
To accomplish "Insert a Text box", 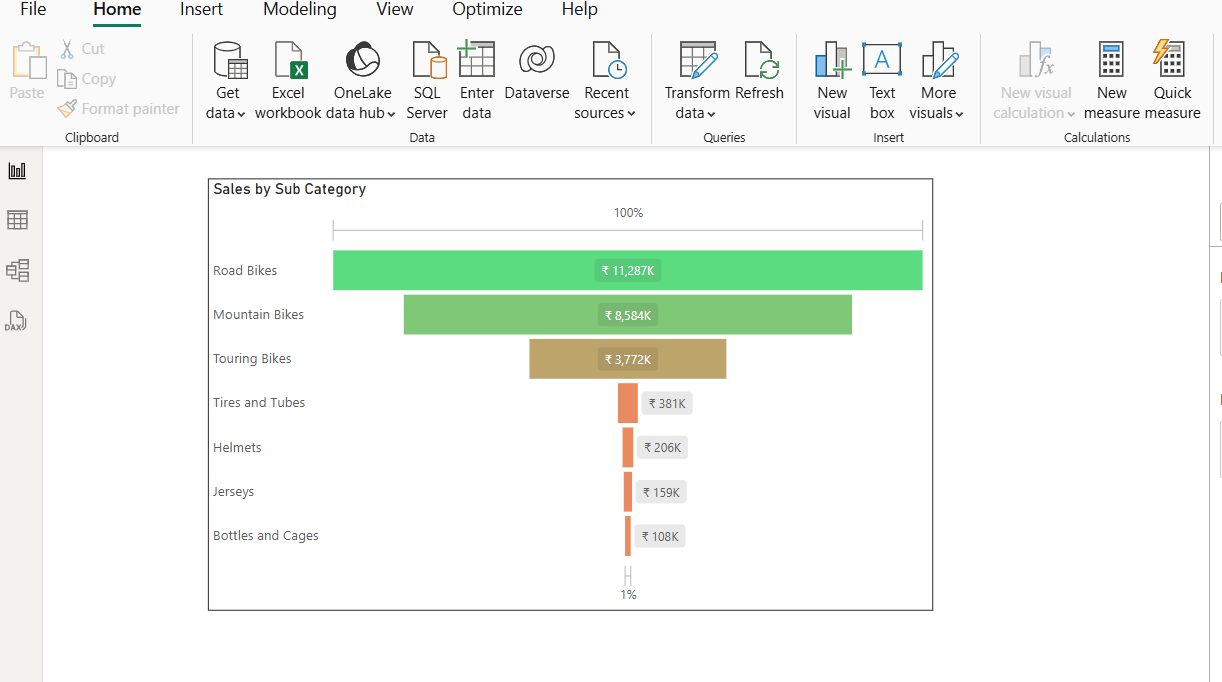I will tap(882, 82).
